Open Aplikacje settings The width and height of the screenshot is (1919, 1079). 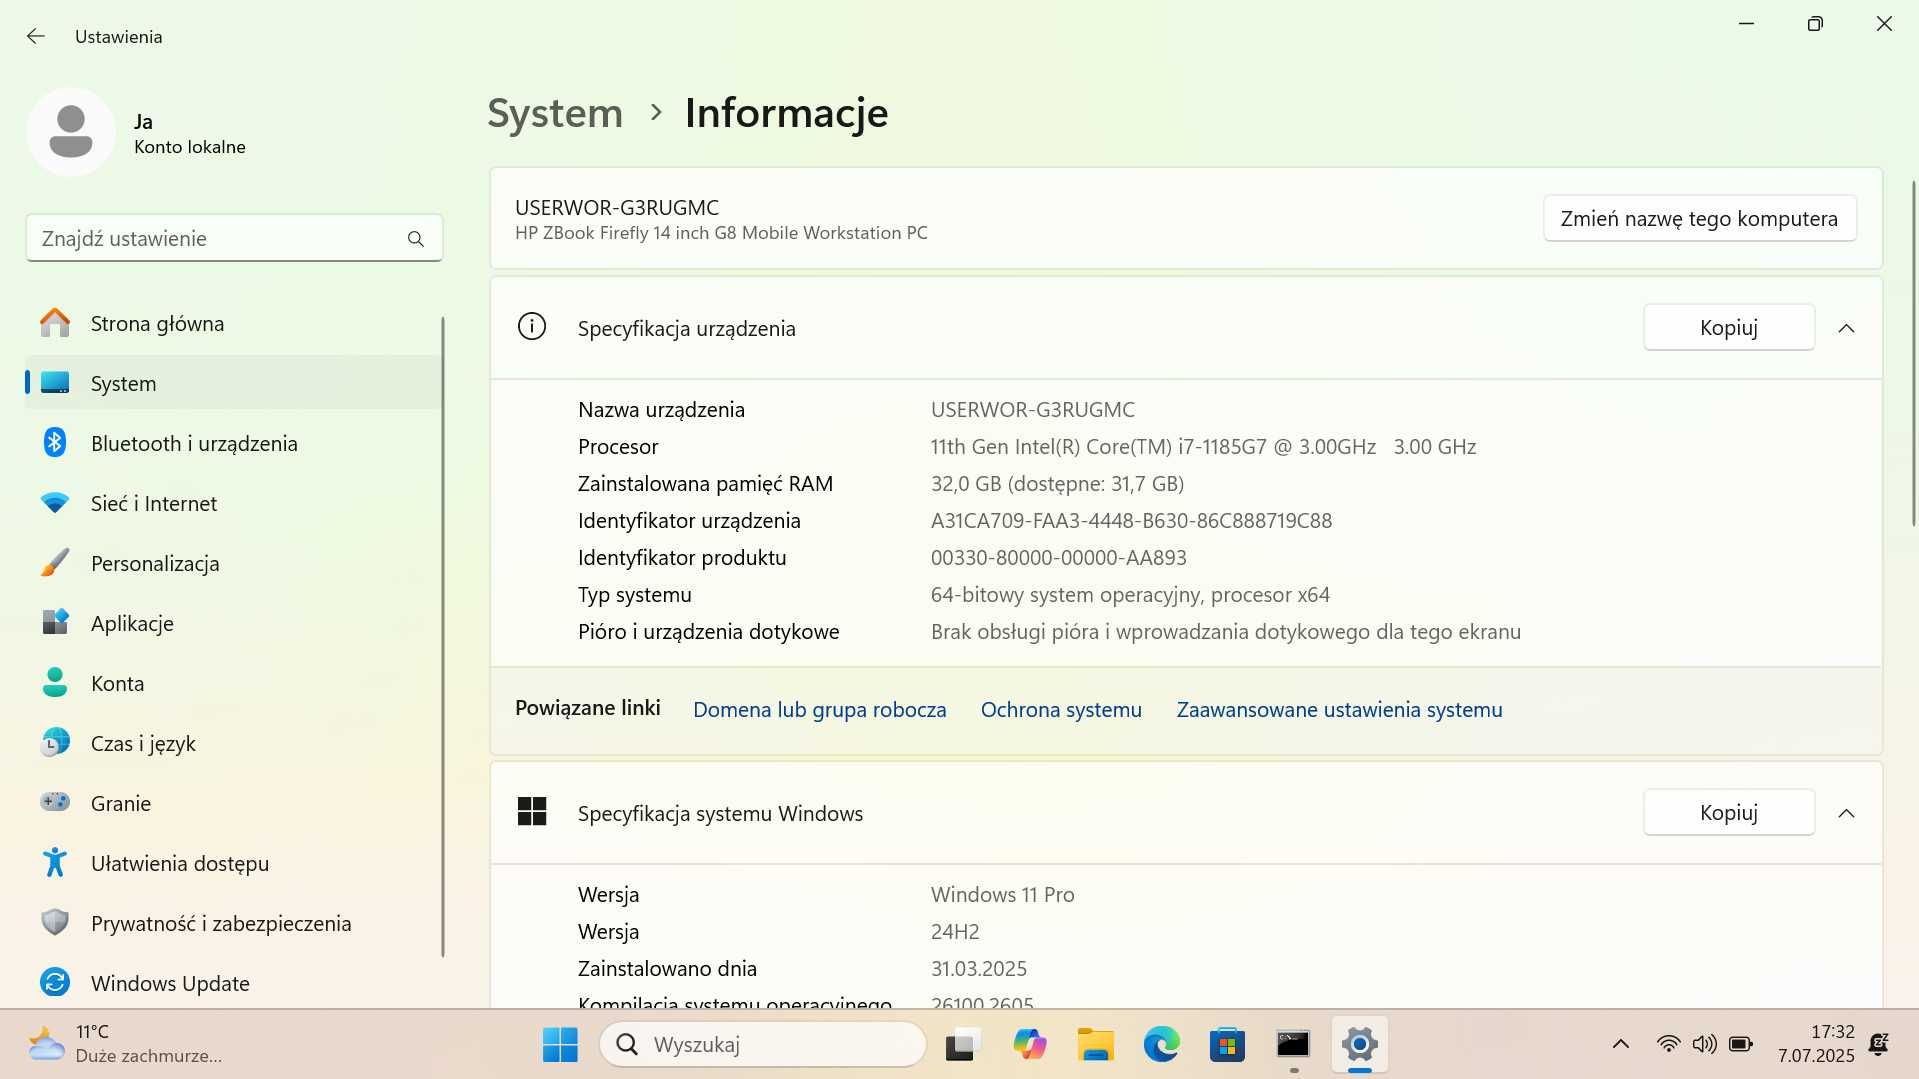pos(234,623)
